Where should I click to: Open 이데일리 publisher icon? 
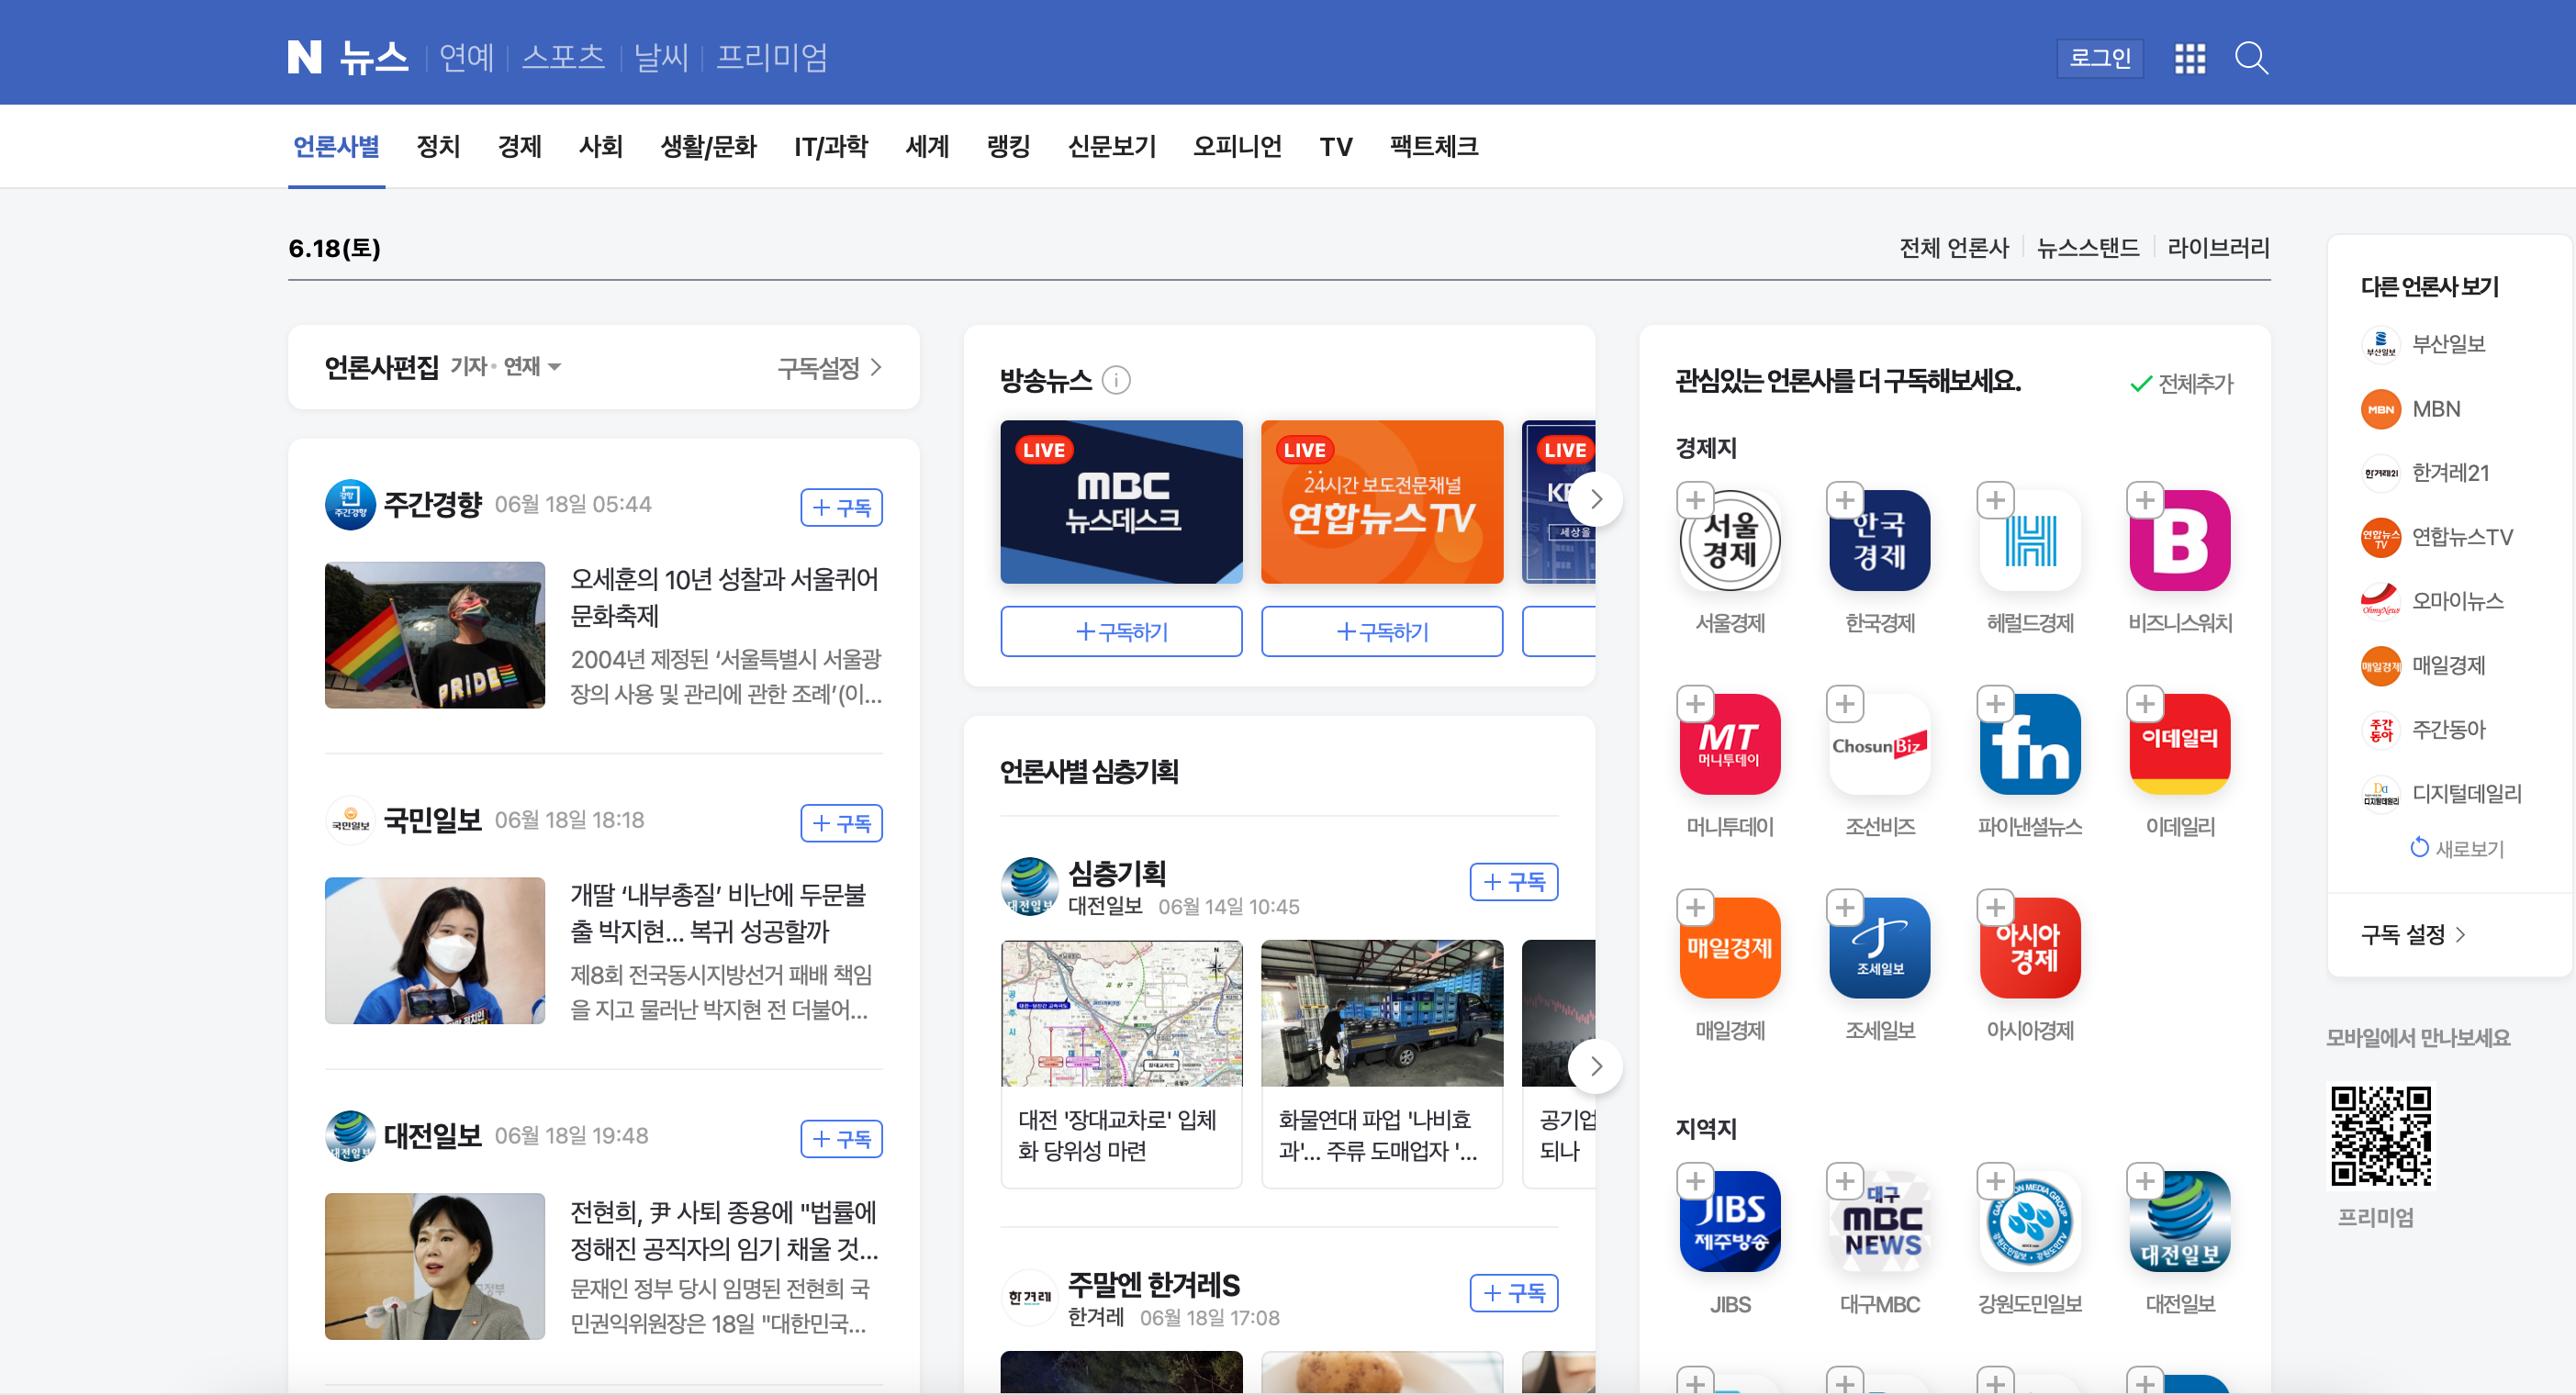click(2180, 745)
